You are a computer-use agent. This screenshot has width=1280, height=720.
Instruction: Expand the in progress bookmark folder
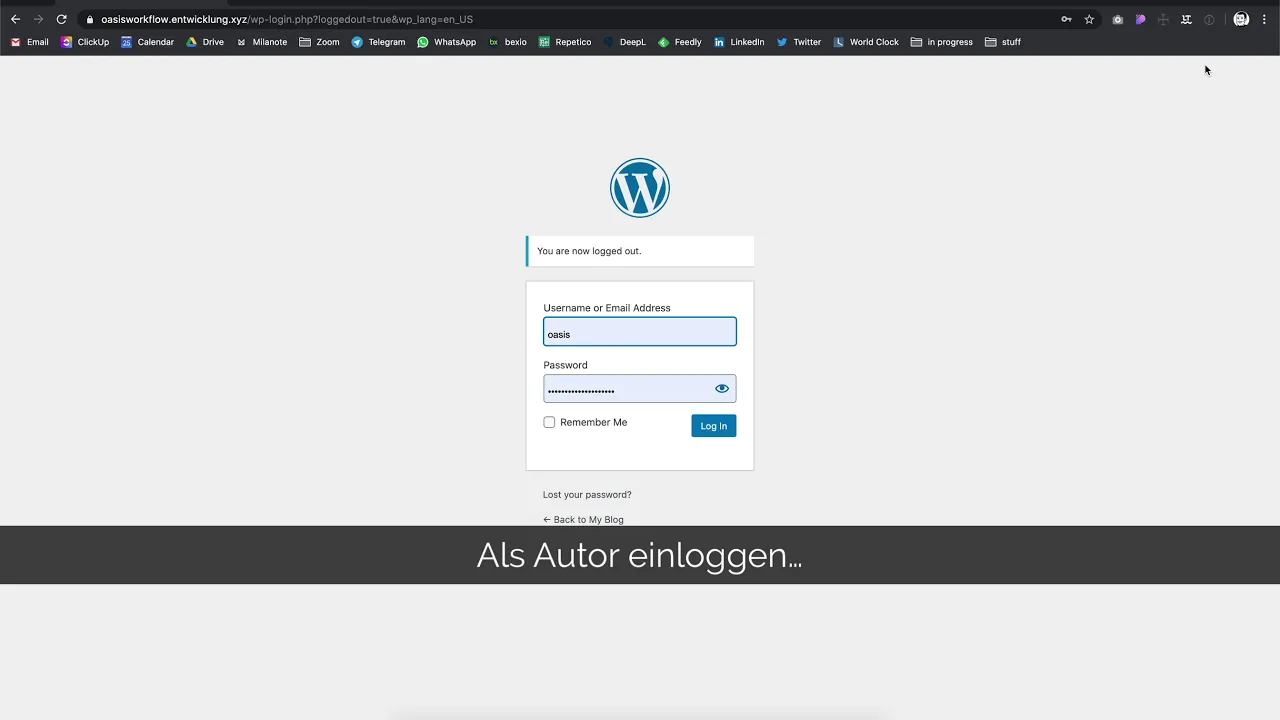pyautogui.click(x=941, y=42)
